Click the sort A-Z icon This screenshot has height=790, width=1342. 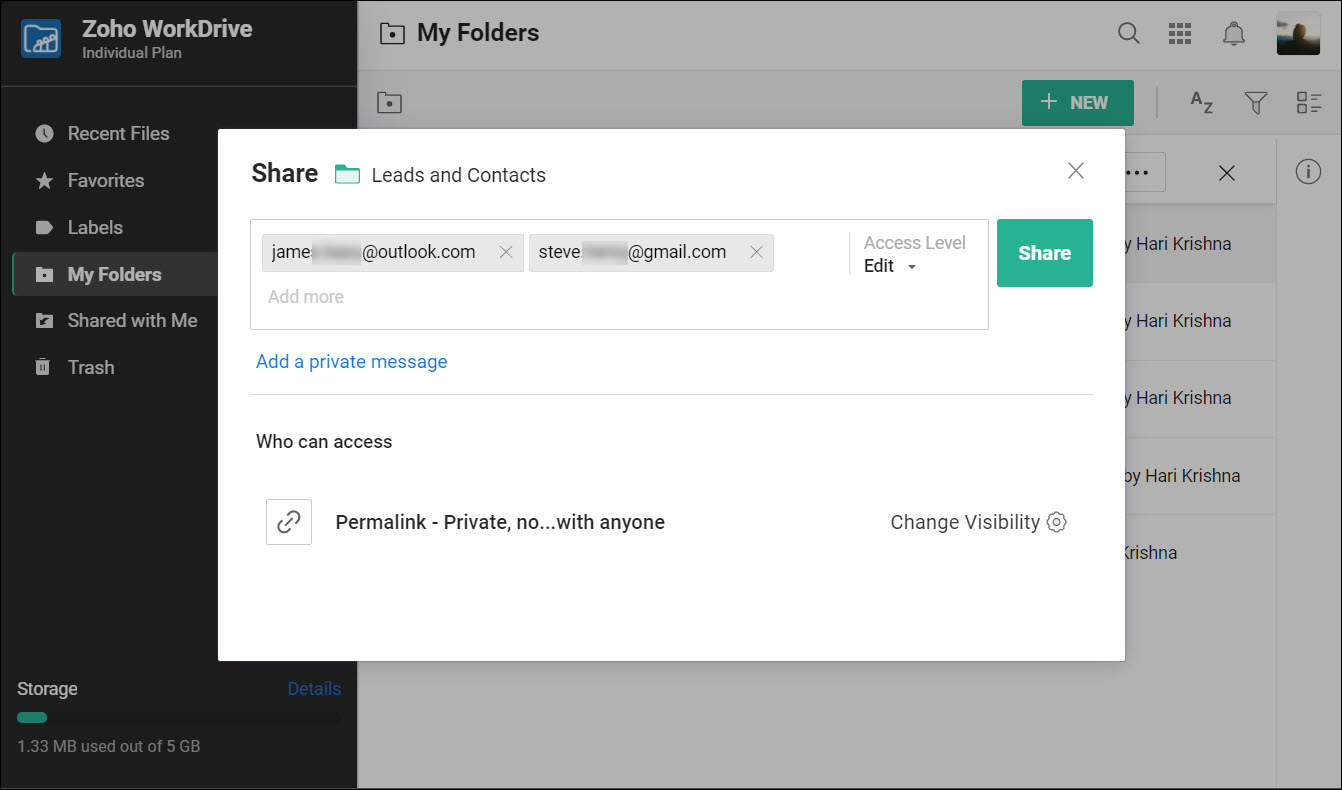[1201, 102]
